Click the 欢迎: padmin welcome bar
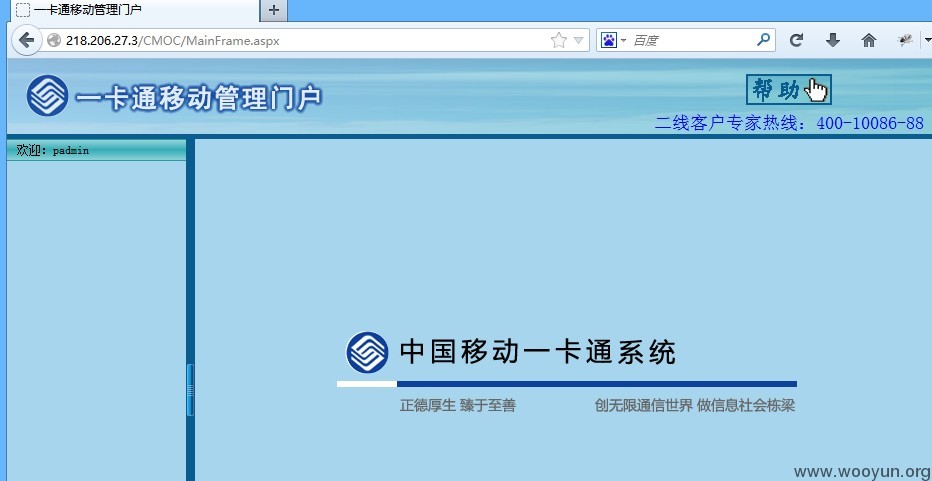The width and height of the screenshot is (932, 481). pos(96,150)
